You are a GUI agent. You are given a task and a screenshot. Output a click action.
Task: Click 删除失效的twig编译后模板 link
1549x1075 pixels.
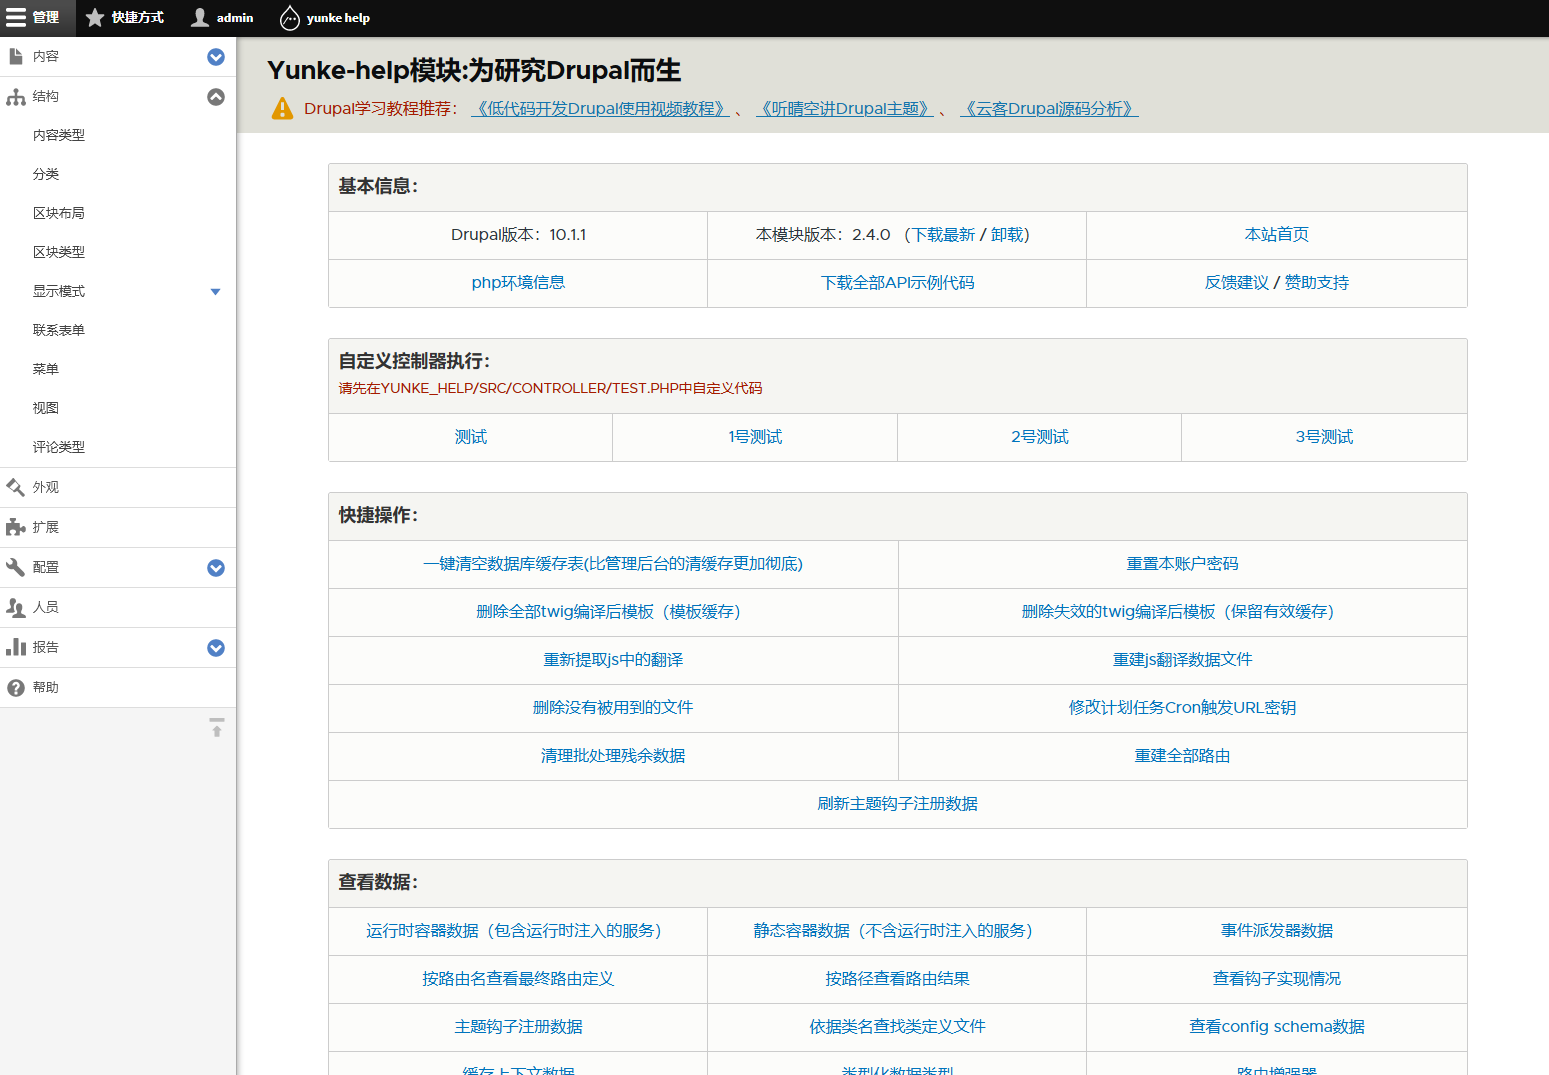1178,612
